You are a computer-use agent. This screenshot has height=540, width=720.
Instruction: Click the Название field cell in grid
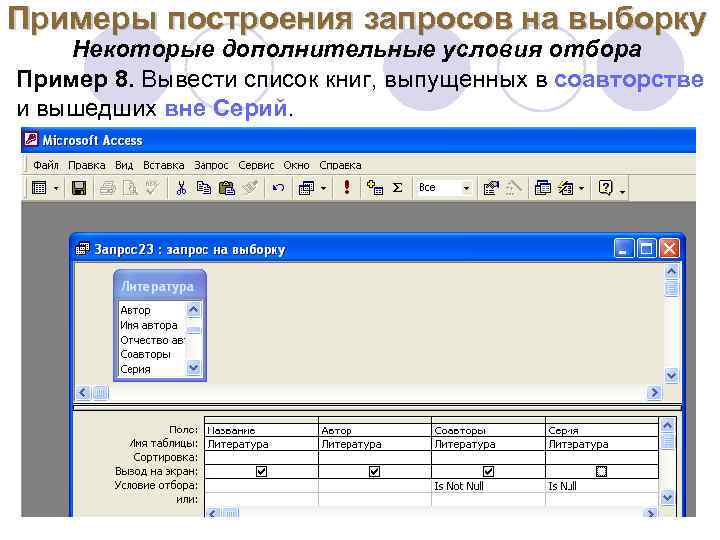pos(261,430)
